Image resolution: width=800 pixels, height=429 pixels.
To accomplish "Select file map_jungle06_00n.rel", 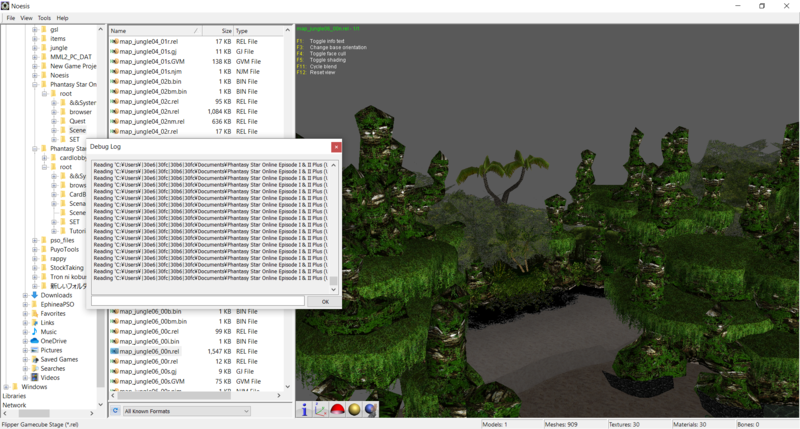I will (149, 351).
